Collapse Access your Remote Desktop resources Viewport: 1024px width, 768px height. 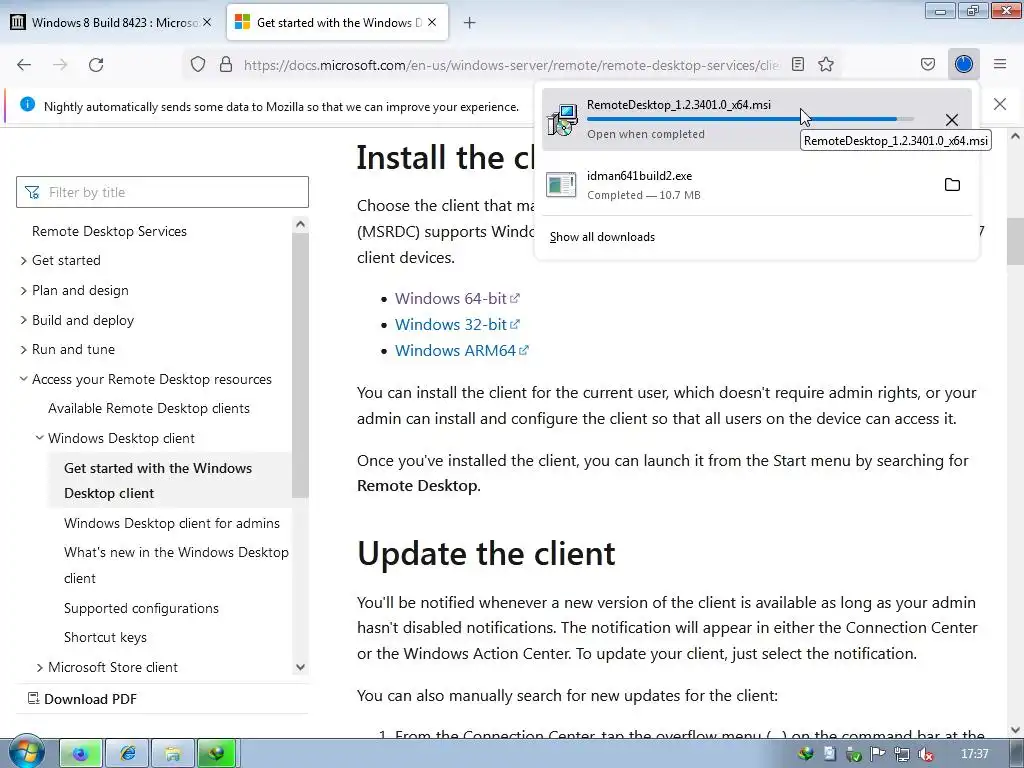pos(24,379)
